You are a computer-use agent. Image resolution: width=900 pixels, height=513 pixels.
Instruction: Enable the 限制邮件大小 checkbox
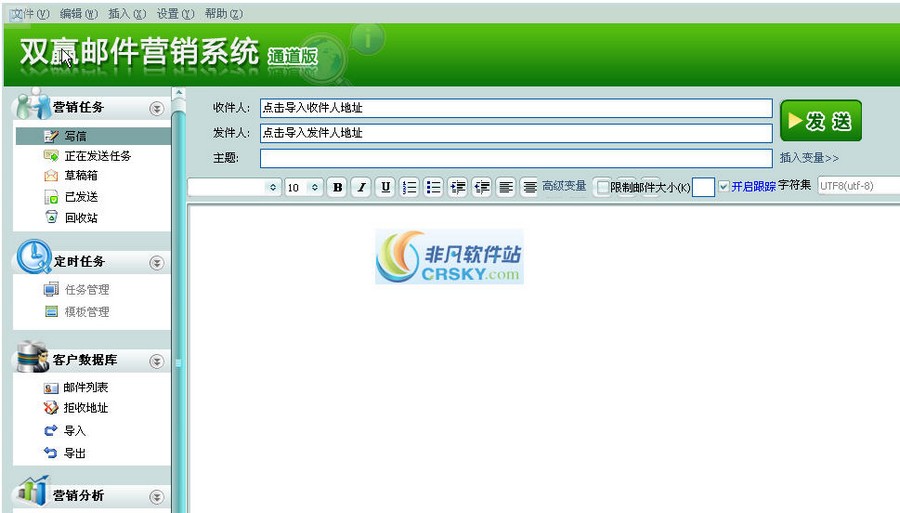(603, 187)
